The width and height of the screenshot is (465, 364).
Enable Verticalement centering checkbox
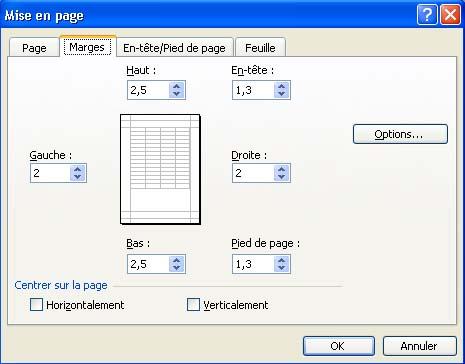[x=193, y=305]
